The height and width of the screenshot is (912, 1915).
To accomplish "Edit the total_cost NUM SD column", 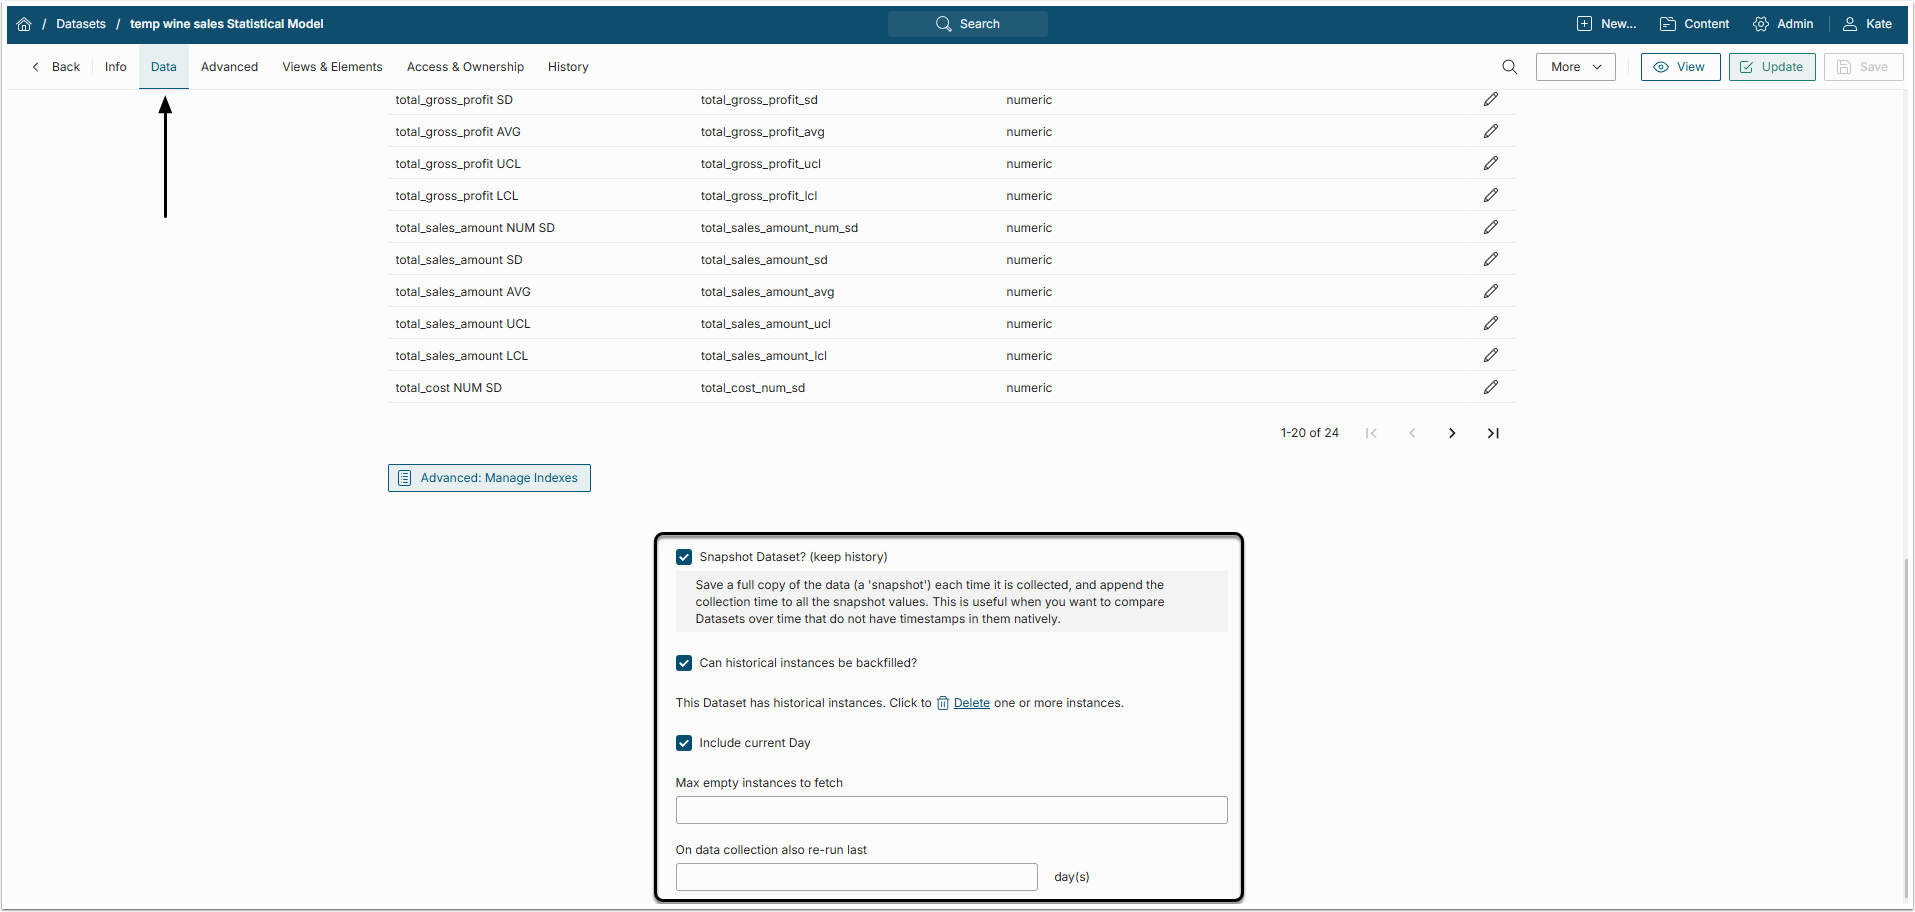I will [1490, 387].
